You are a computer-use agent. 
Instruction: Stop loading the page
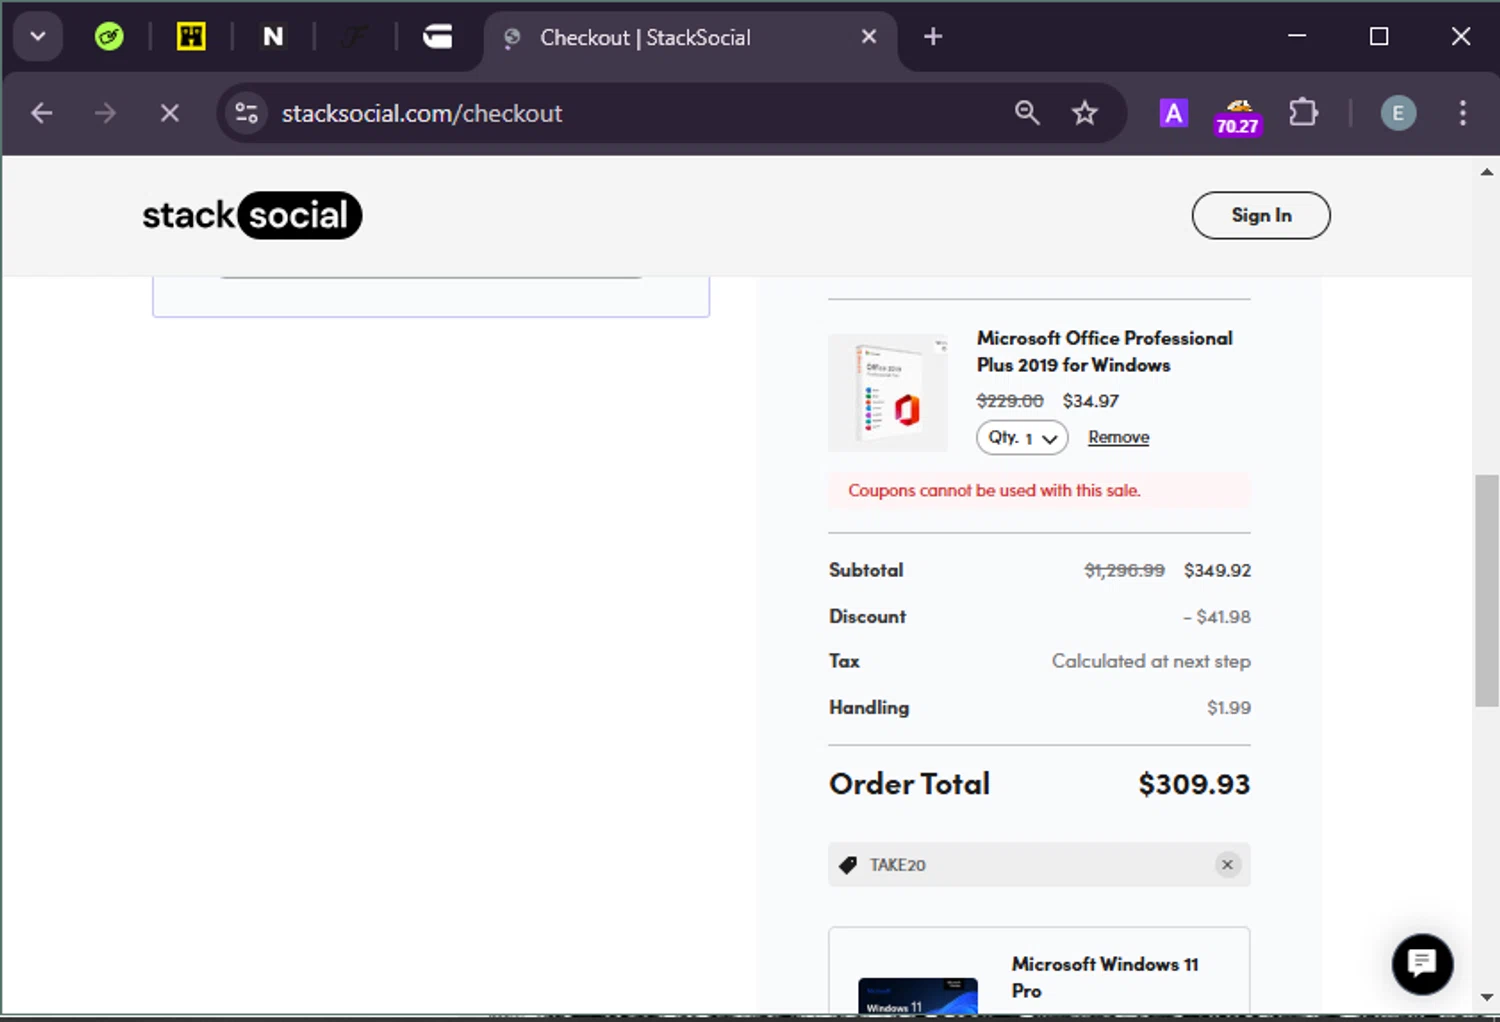pos(170,113)
